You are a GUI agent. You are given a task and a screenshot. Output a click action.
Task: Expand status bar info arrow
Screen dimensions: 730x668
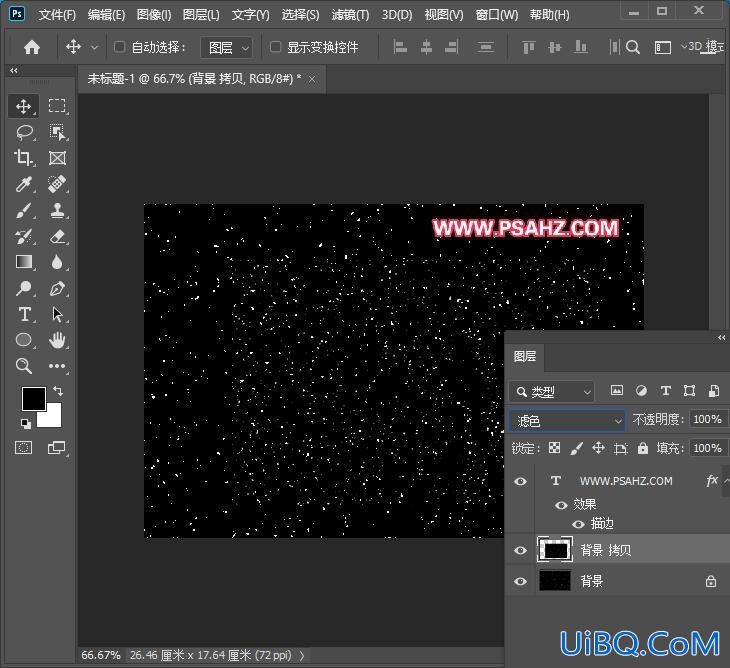(x=302, y=655)
